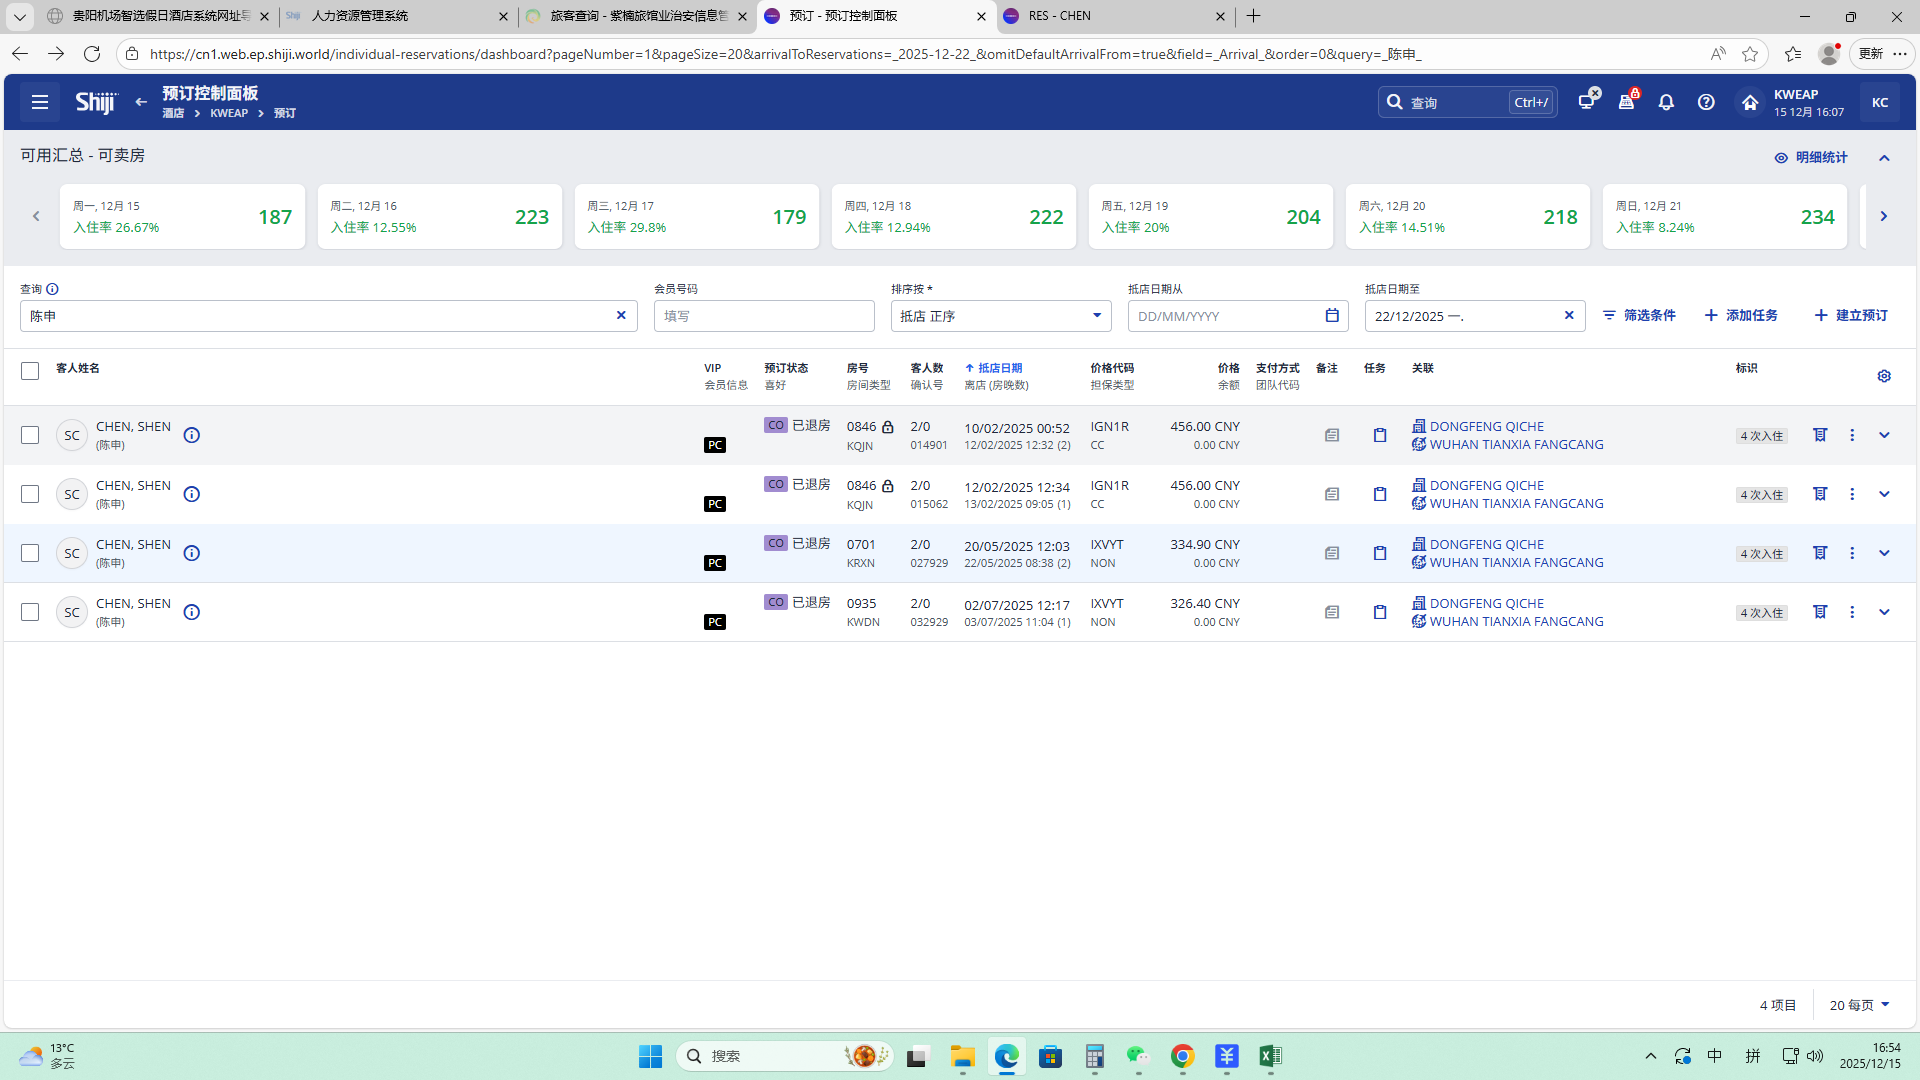The height and width of the screenshot is (1080, 1920).
Task: Open the task clipboard icon in first row
Action: point(1380,435)
